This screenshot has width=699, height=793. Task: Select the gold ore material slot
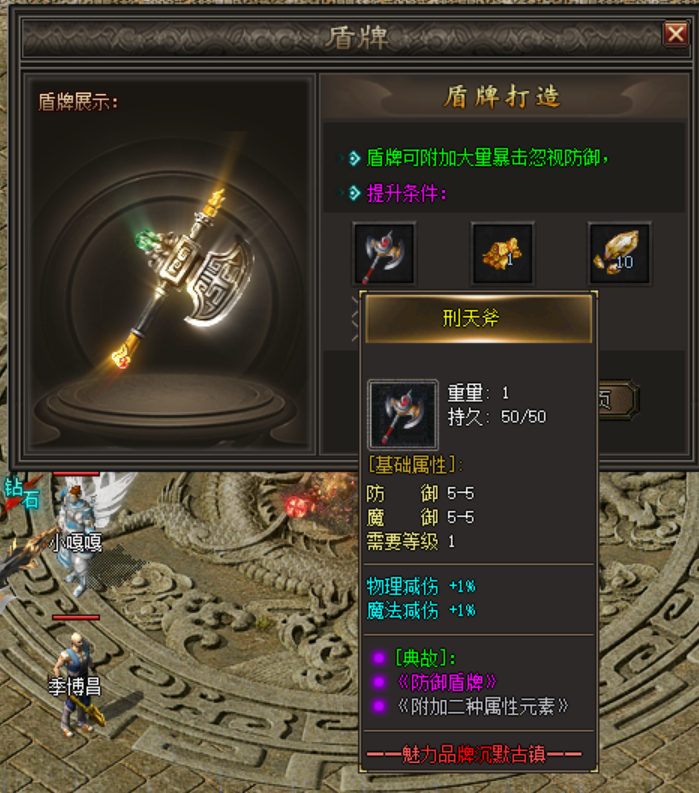click(502, 253)
